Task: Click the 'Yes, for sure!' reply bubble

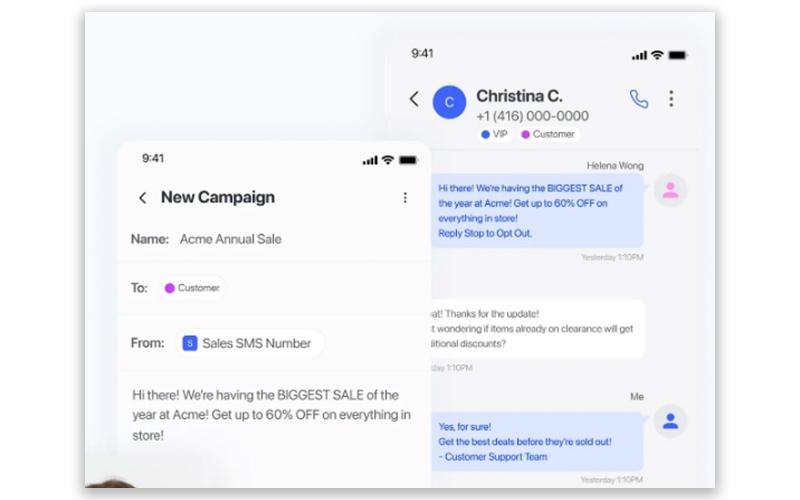Action: (x=537, y=441)
